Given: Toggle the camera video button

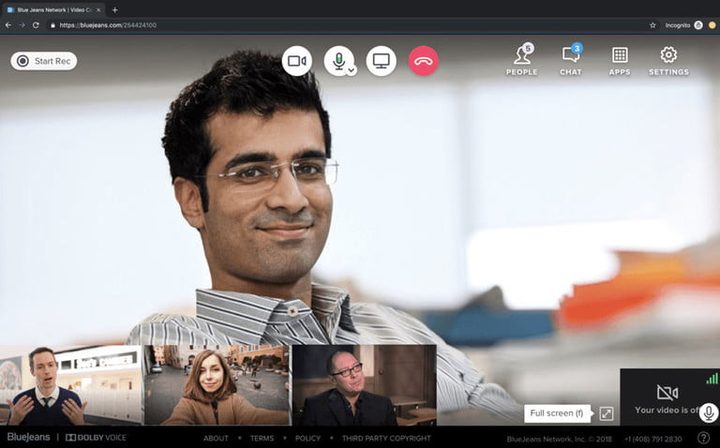Looking at the screenshot, I should point(296,61).
